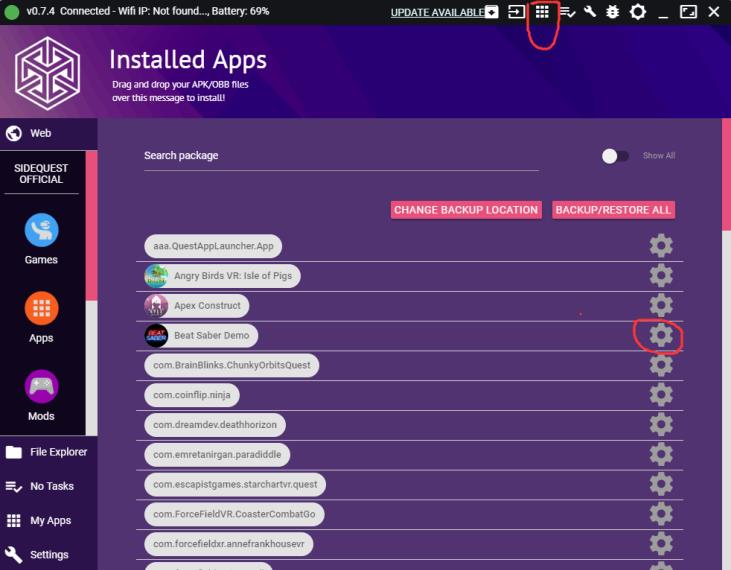Open File Explorer in the sidebar
731x570 pixels.
pos(48,452)
